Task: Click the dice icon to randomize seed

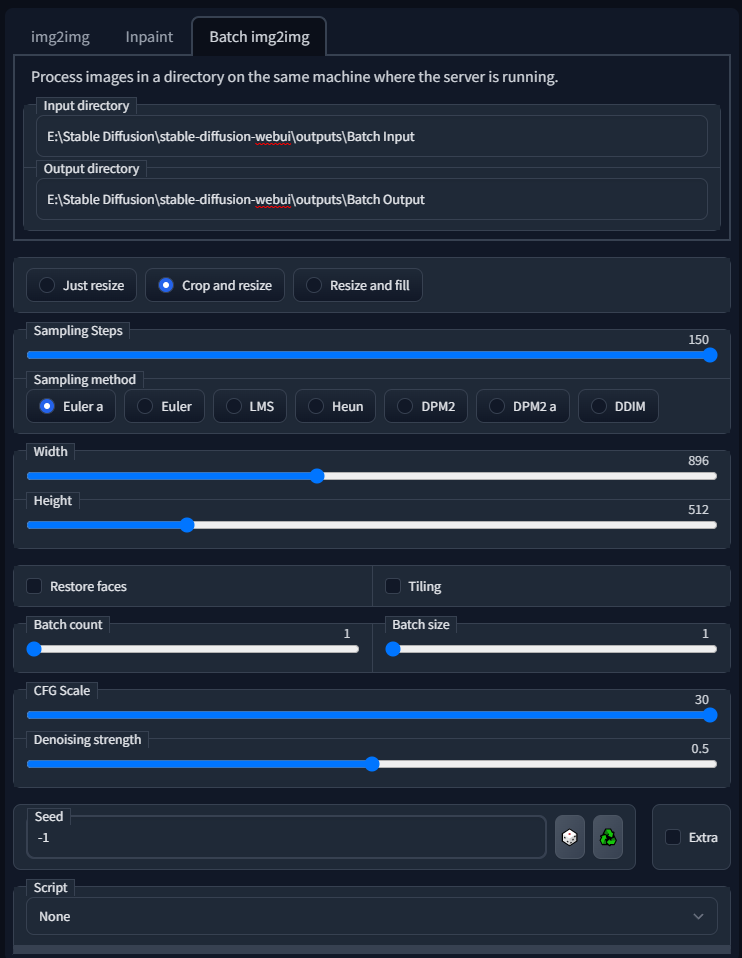Action: (x=570, y=837)
